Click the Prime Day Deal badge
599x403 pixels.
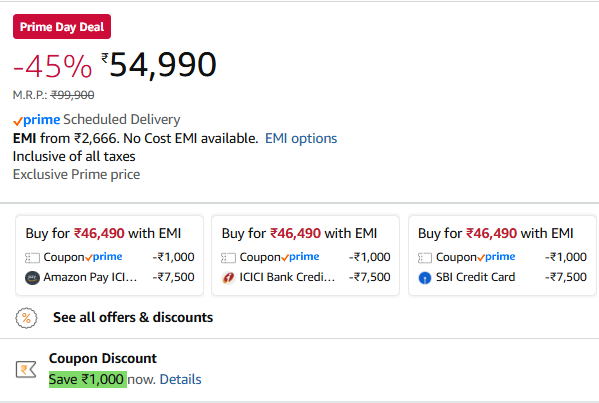coord(62,27)
